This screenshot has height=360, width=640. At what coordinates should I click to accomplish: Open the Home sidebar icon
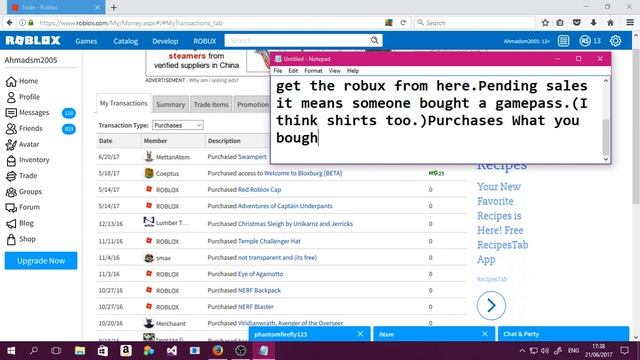pos(11,81)
